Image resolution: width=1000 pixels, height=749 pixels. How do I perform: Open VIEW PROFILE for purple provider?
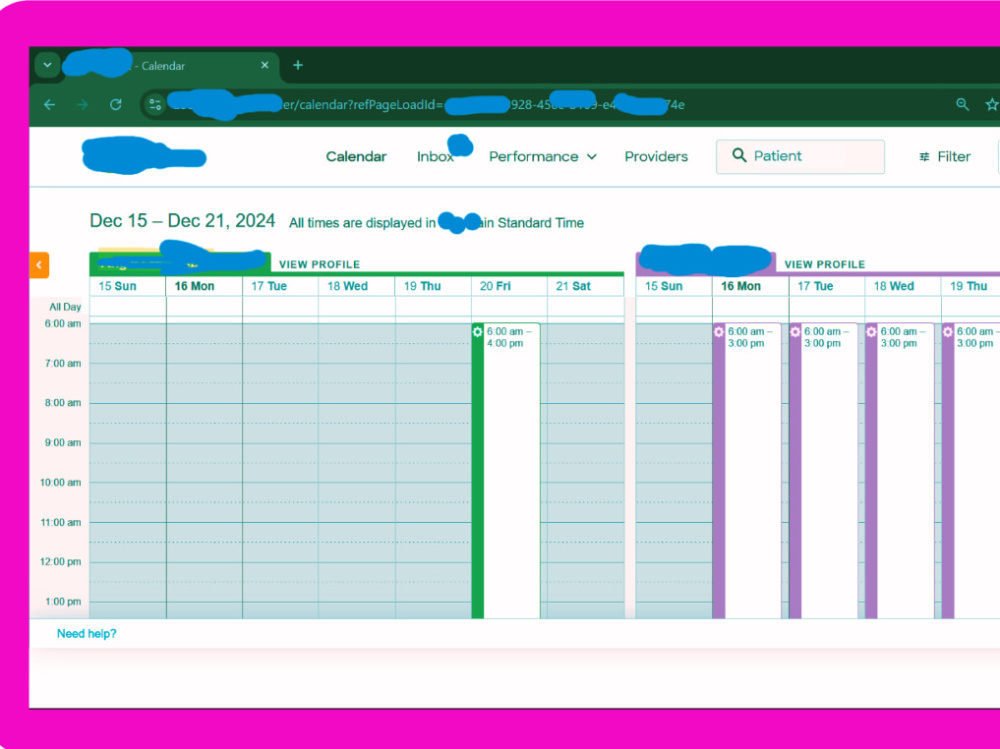click(825, 264)
